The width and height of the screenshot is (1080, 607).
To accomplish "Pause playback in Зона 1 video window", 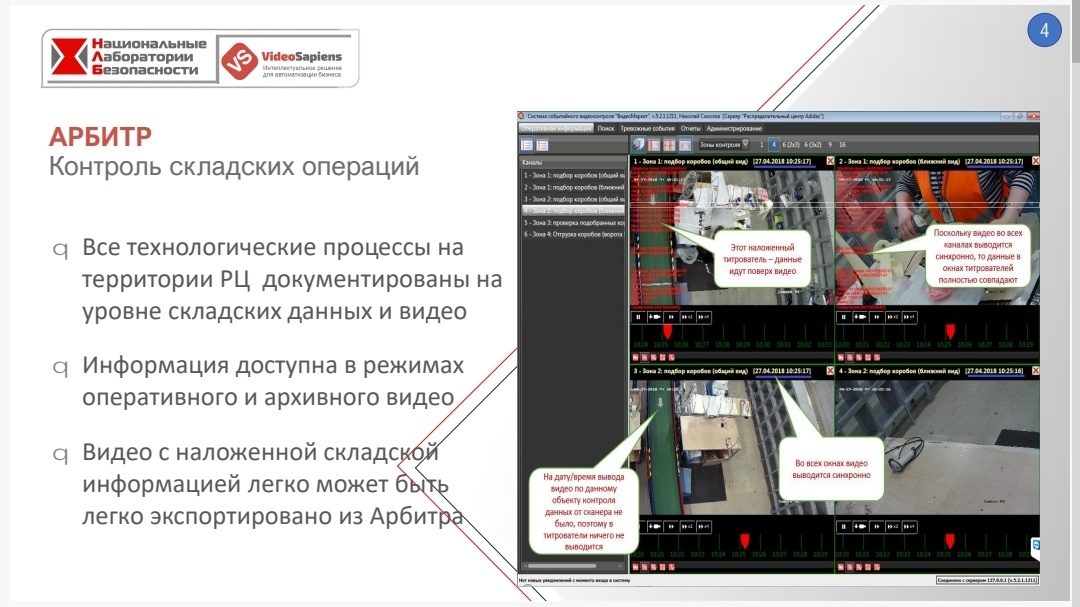I will tap(638, 318).
